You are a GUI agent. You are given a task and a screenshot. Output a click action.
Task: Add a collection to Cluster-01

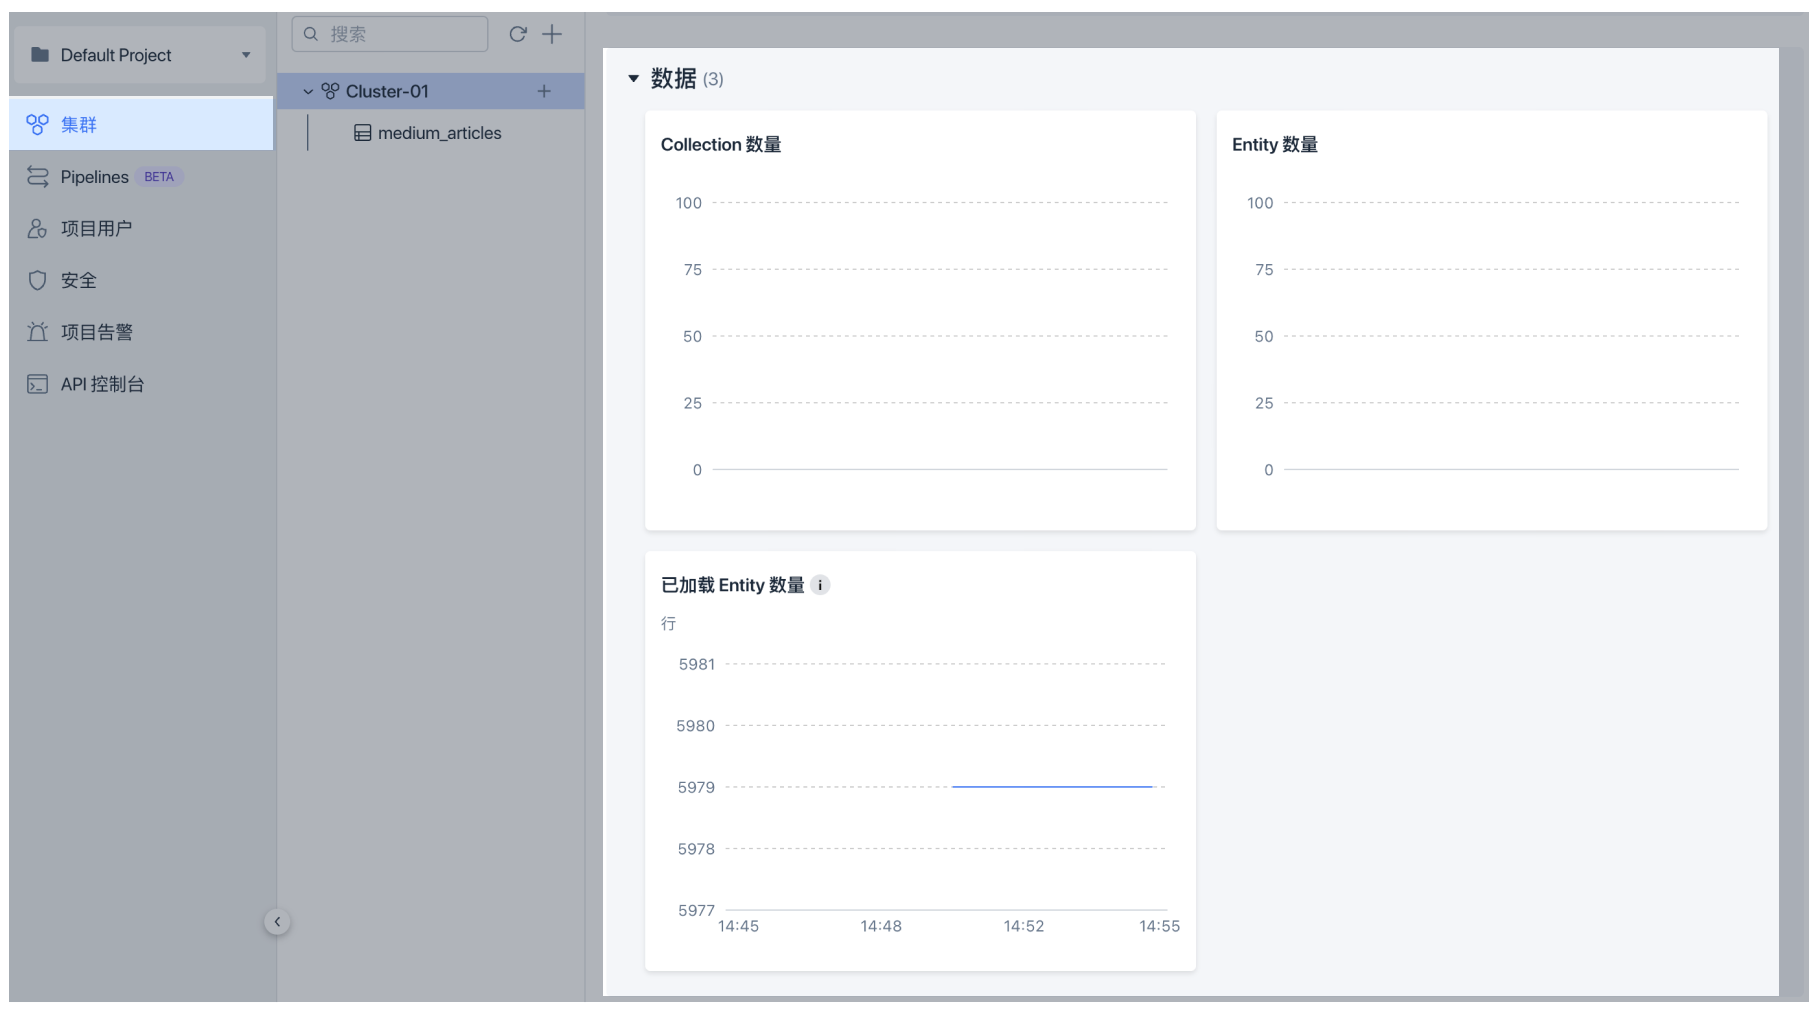[544, 91]
